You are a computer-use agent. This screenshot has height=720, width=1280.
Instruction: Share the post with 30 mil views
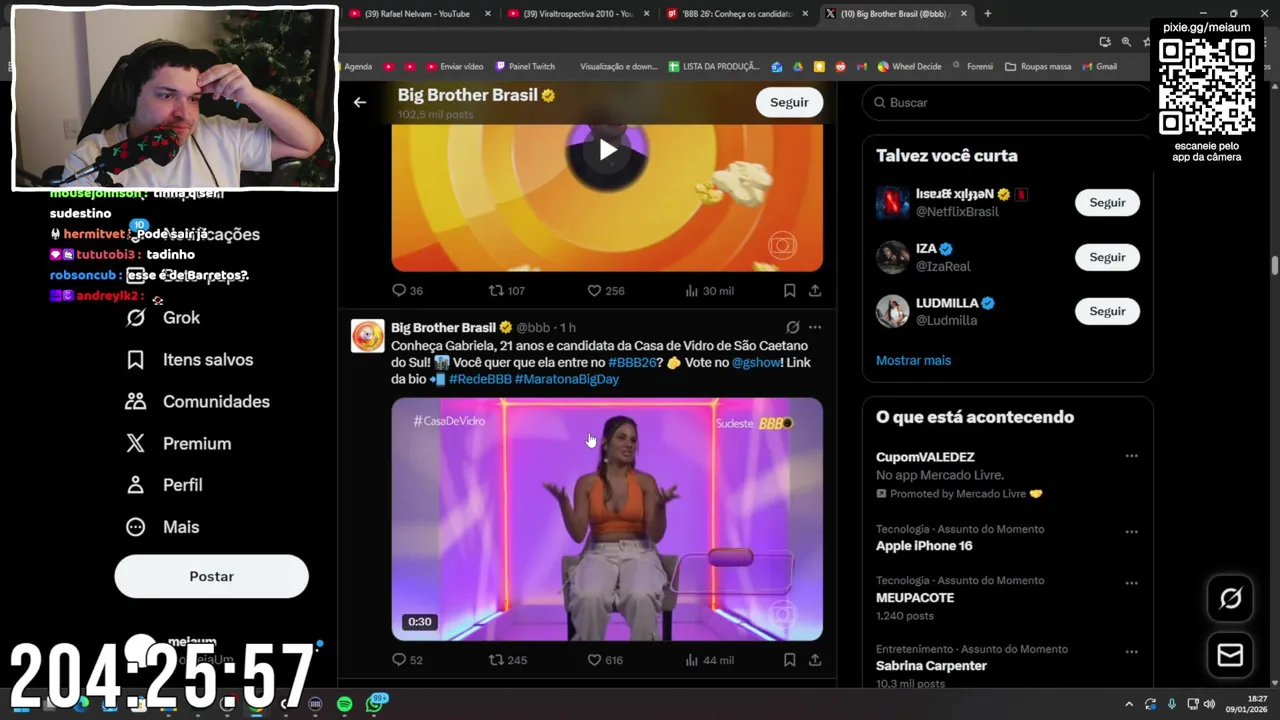(x=815, y=291)
